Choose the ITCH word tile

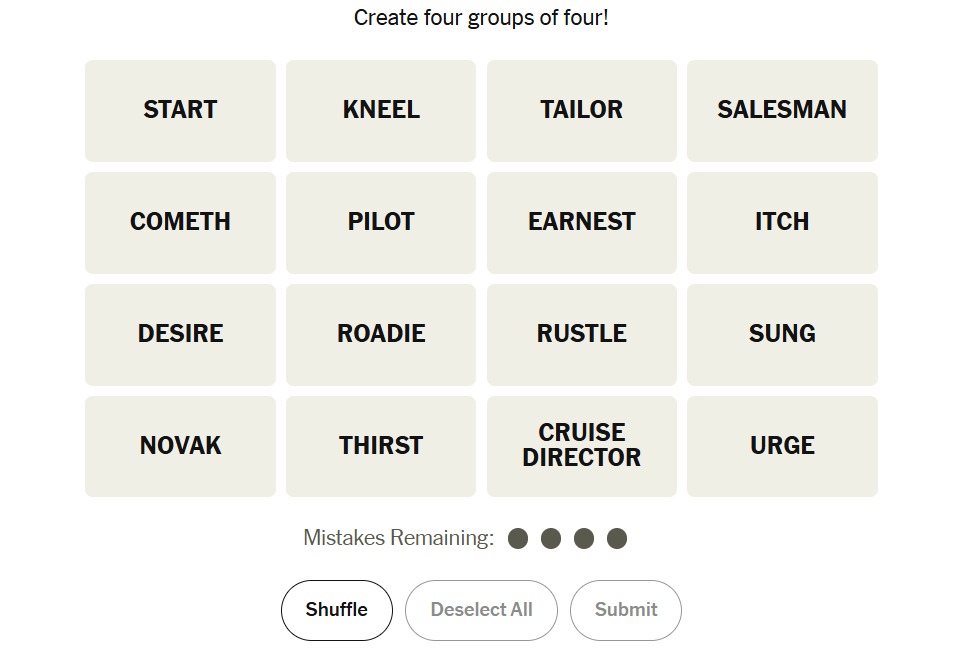click(782, 222)
